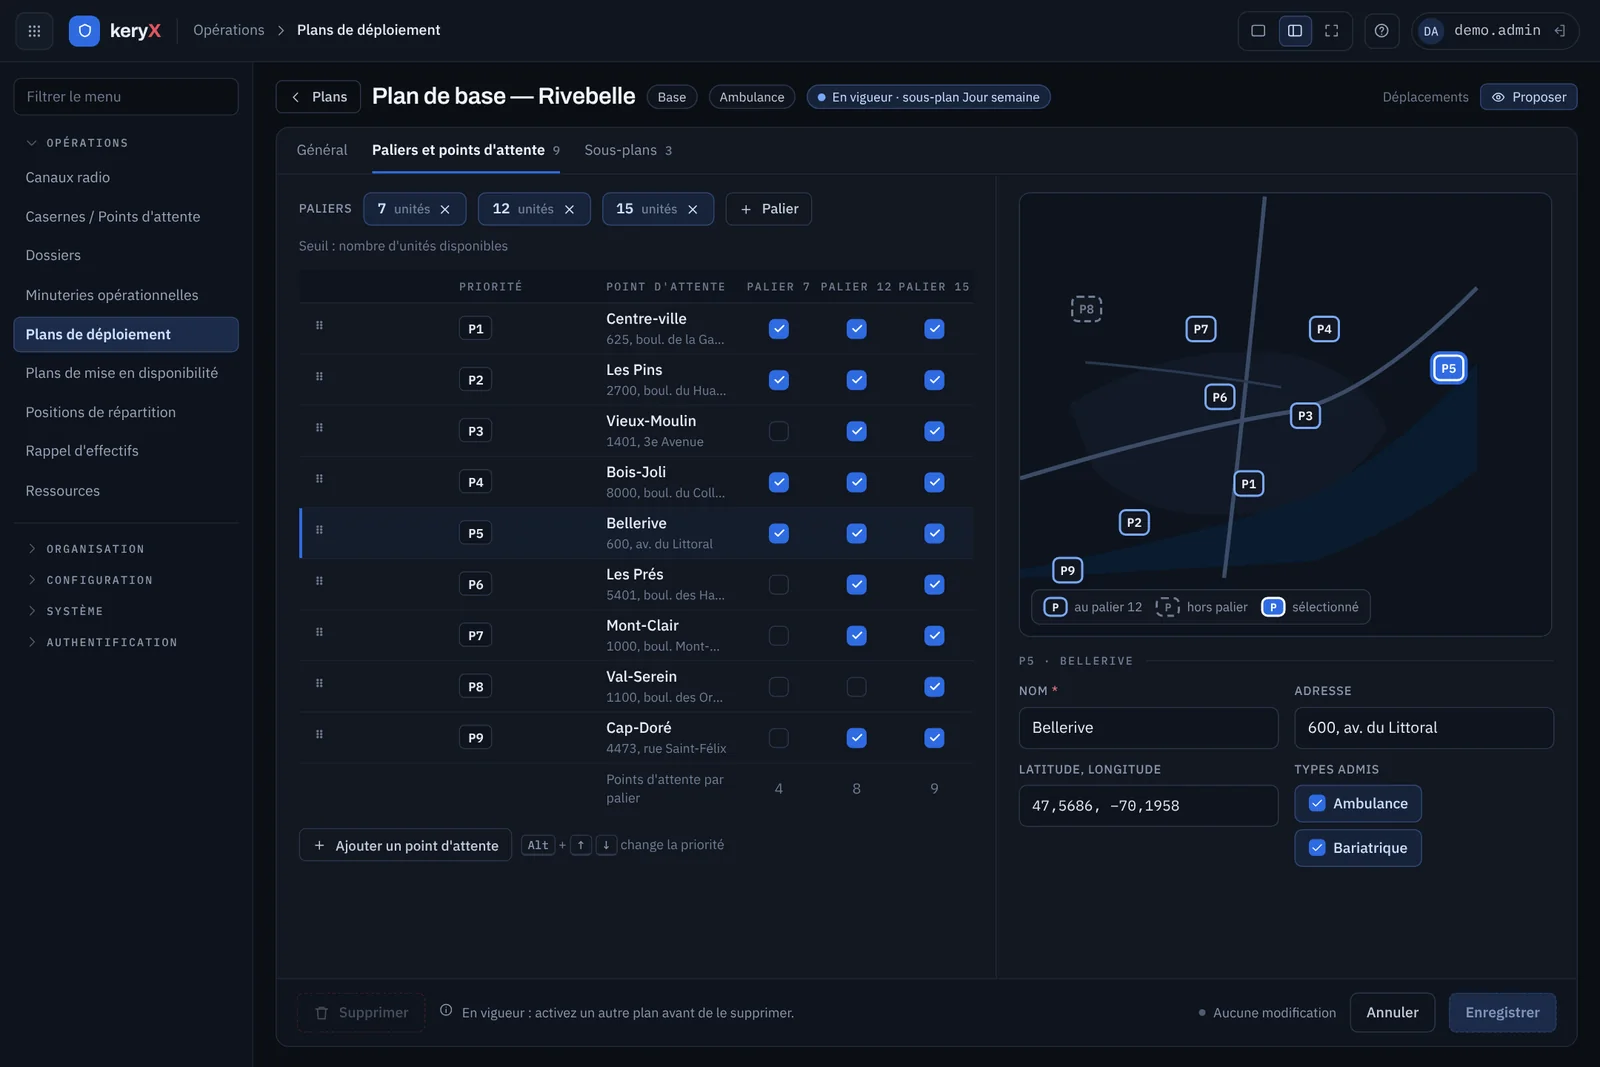
Task: Click the keryX shield logo
Action: point(84,31)
